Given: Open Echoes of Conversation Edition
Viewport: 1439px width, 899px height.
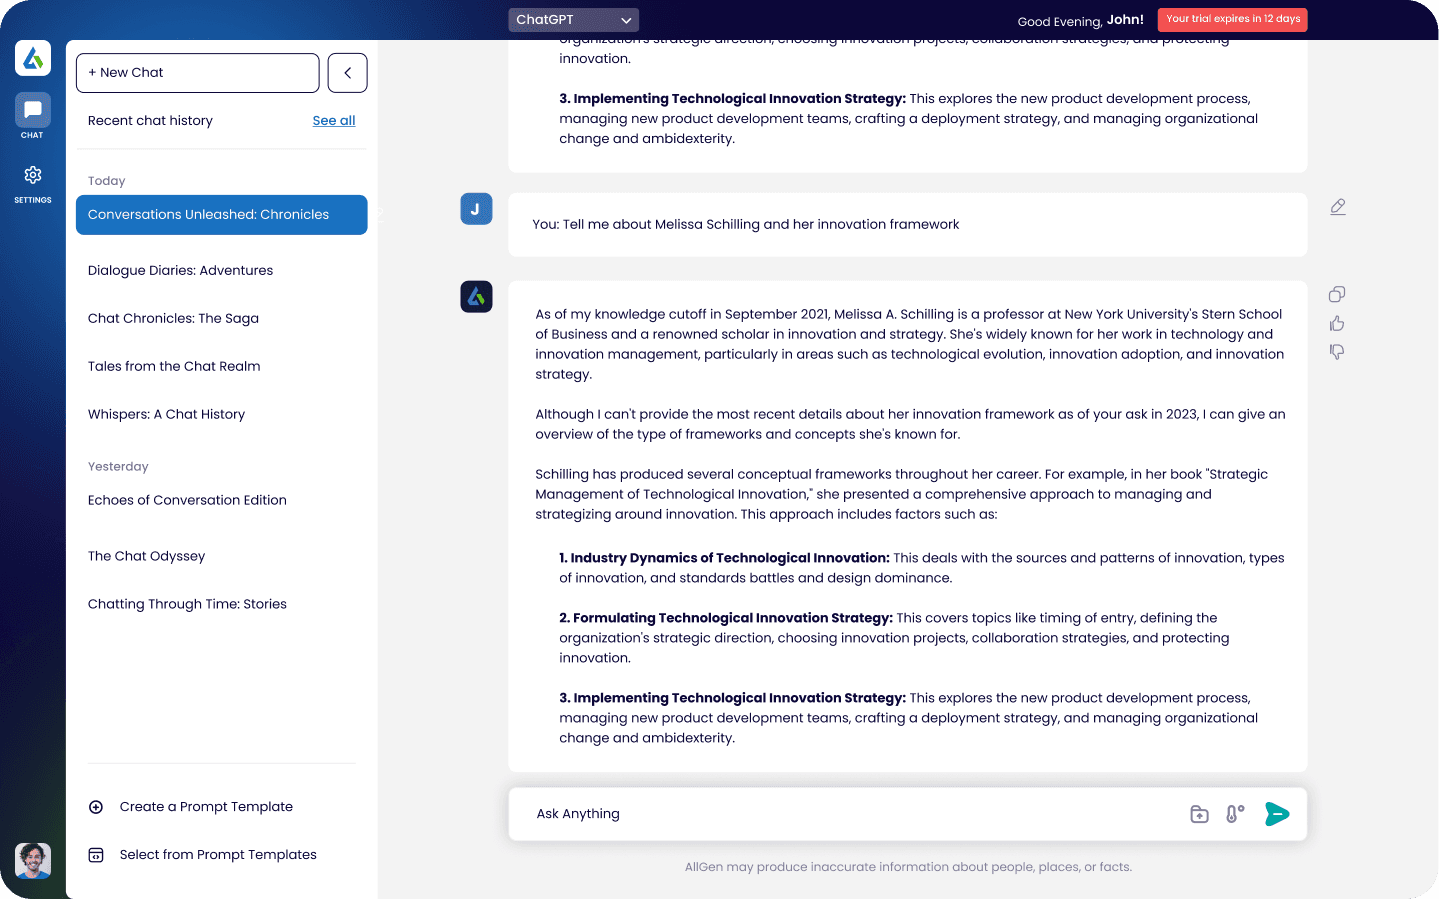Looking at the screenshot, I should click(187, 501).
